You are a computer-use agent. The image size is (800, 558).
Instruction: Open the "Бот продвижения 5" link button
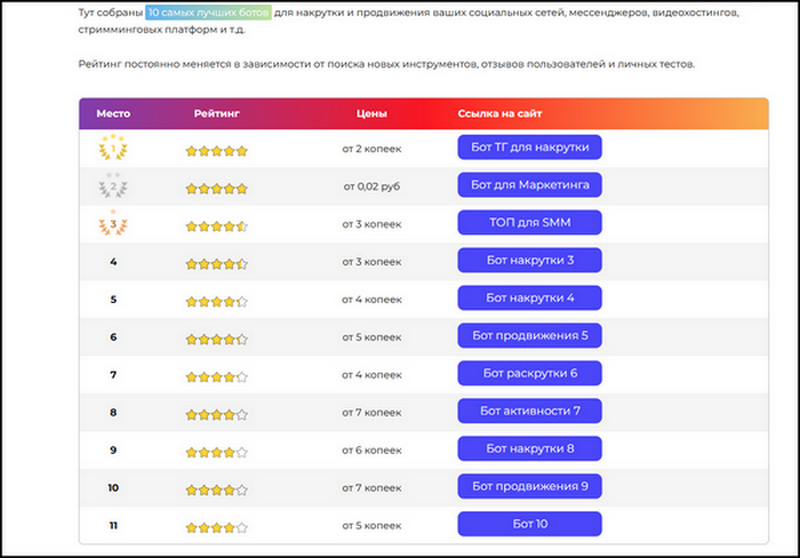point(529,335)
